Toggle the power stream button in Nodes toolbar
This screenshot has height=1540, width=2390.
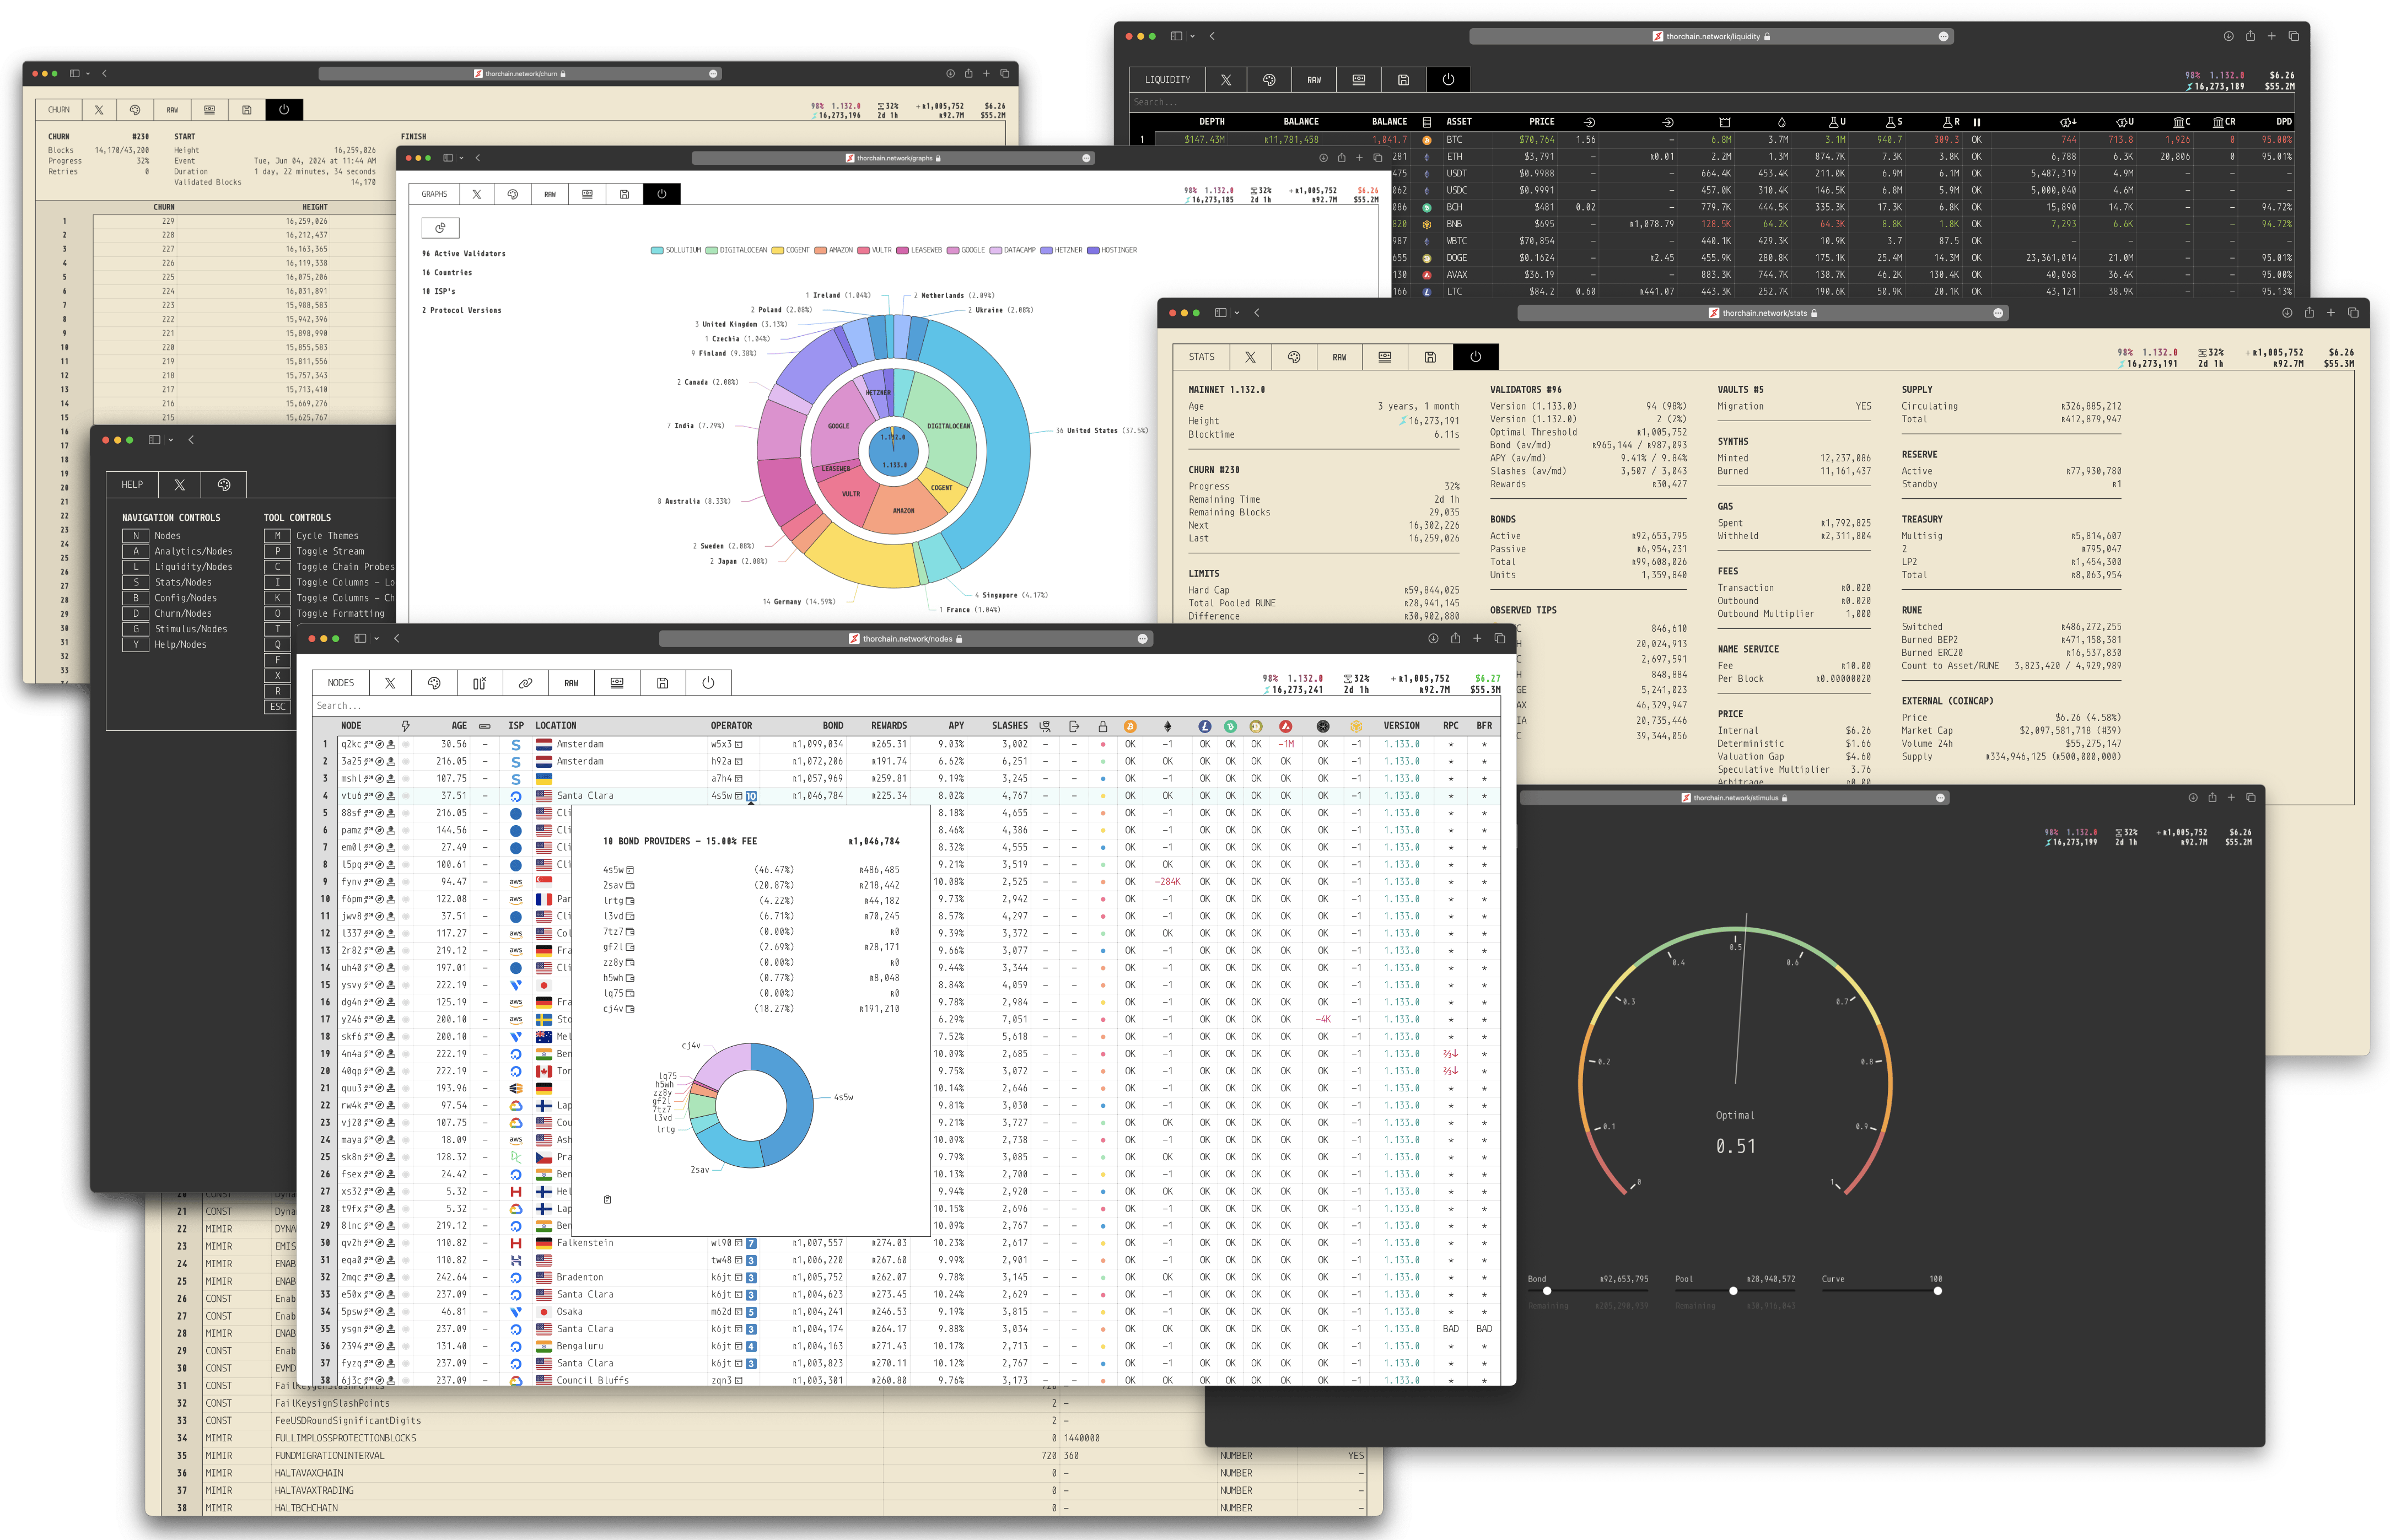(x=708, y=683)
